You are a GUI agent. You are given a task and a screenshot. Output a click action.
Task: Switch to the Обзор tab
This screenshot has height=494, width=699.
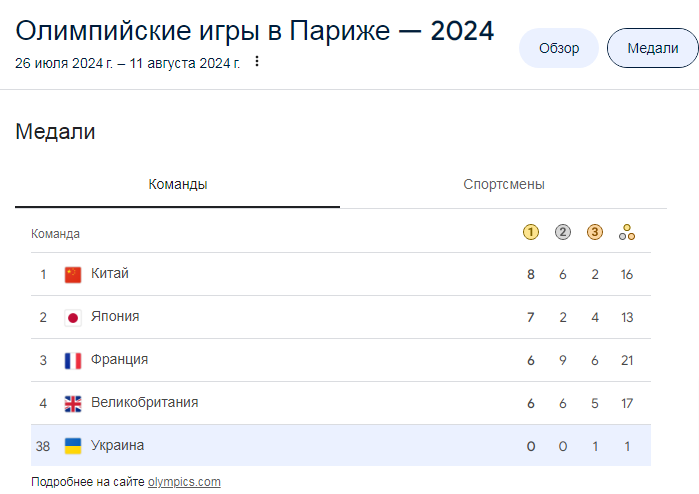[x=559, y=48]
